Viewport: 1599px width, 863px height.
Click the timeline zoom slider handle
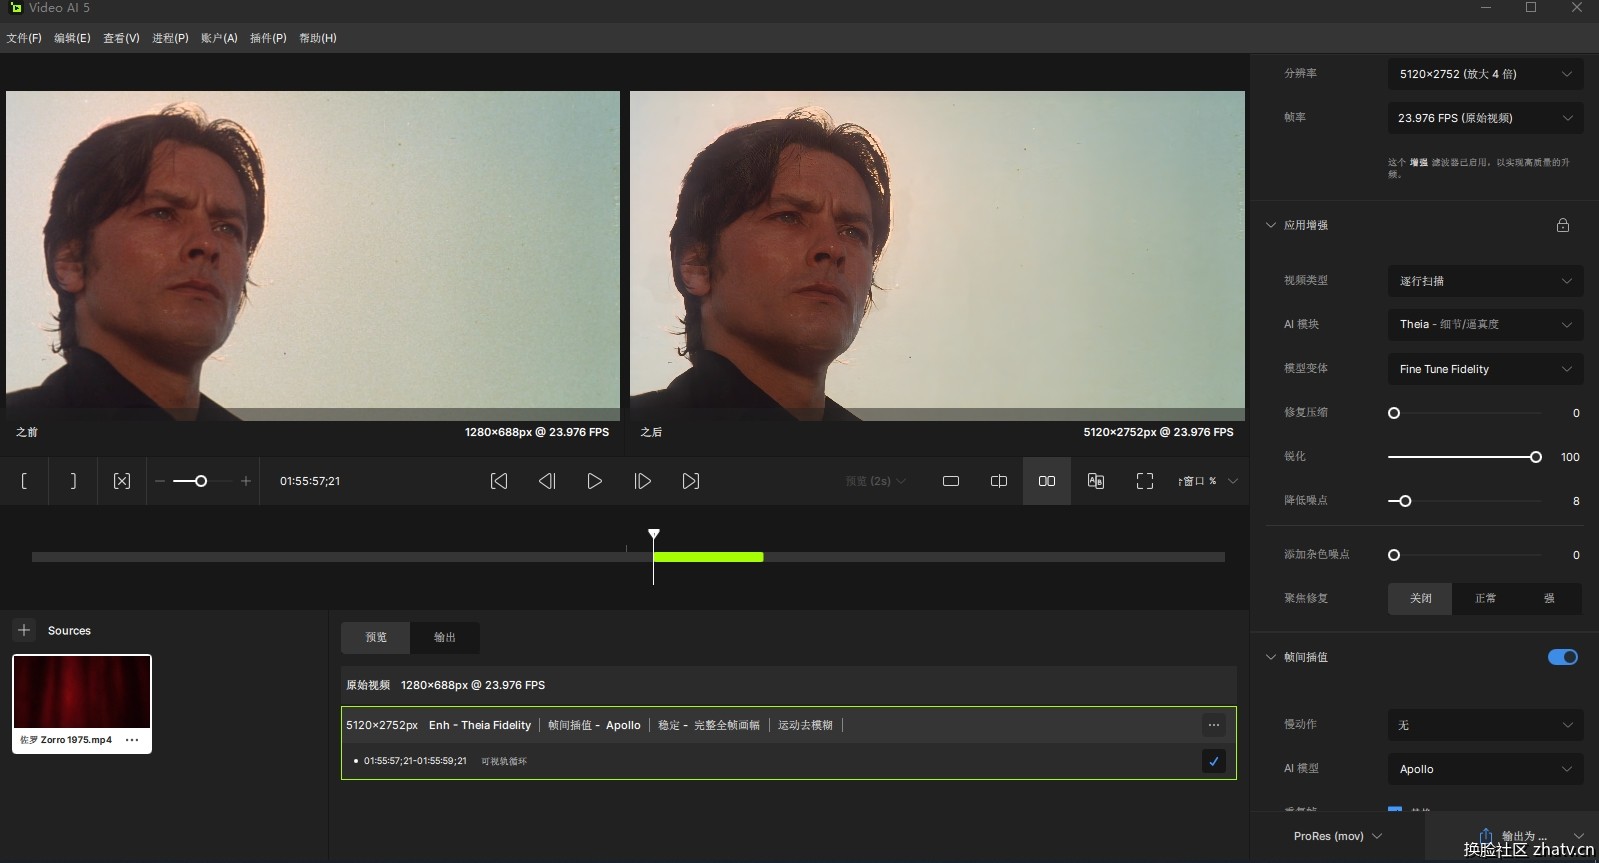pyautogui.click(x=201, y=481)
